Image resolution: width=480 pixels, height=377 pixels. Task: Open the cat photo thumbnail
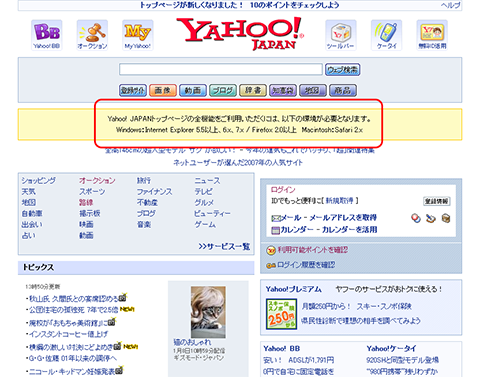coord(208,312)
